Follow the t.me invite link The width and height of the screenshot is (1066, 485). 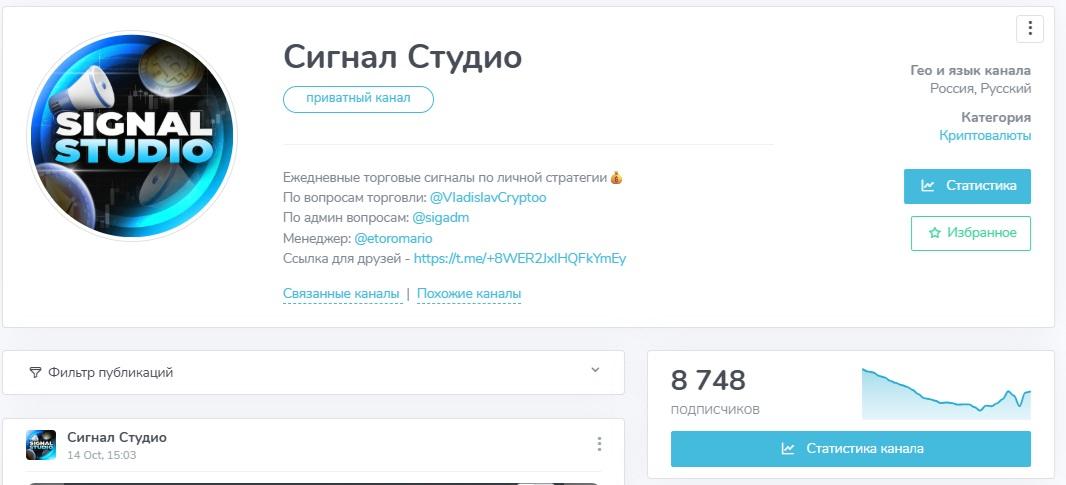click(x=519, y=259)
